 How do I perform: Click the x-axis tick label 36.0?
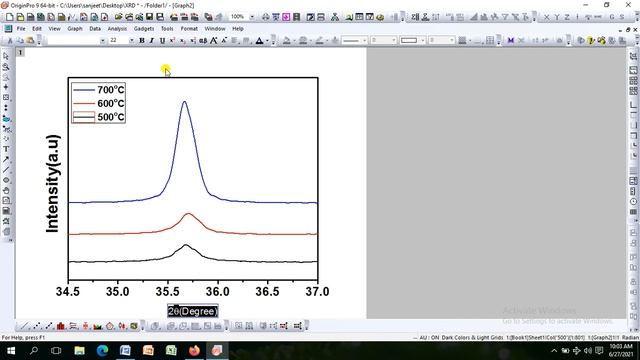(x=218, y=291)
